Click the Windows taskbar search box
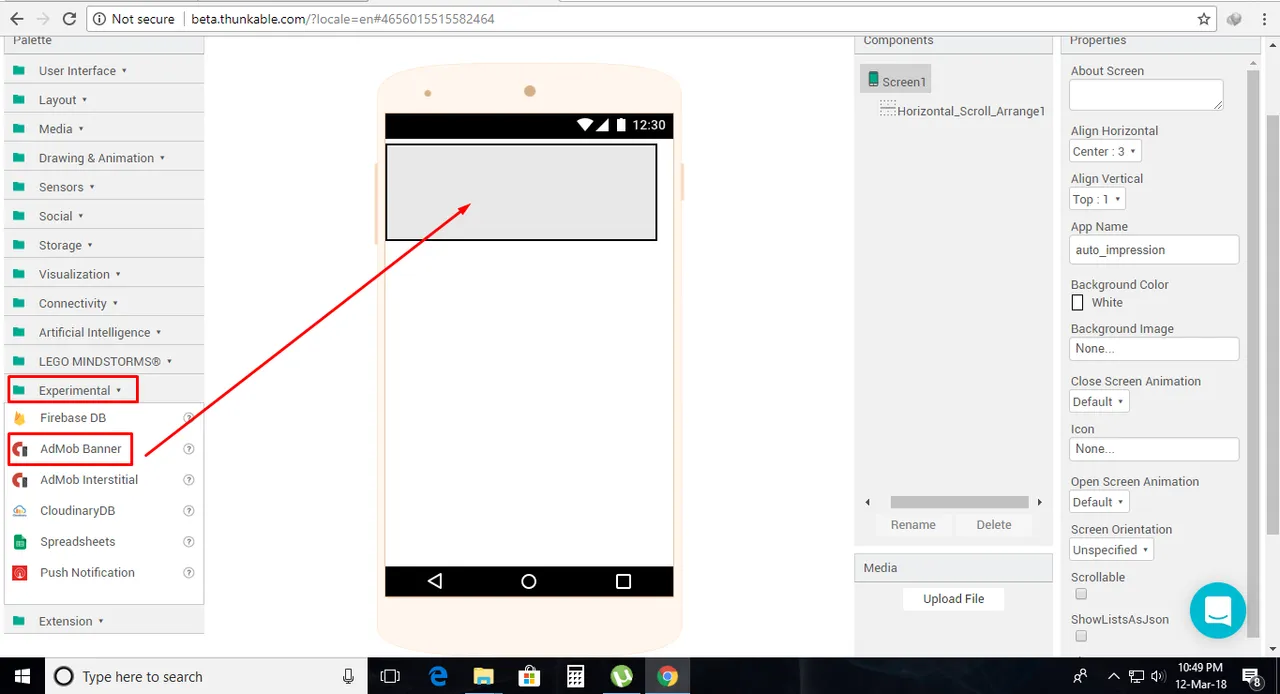 pyautogui.click(x=207, y=676)
